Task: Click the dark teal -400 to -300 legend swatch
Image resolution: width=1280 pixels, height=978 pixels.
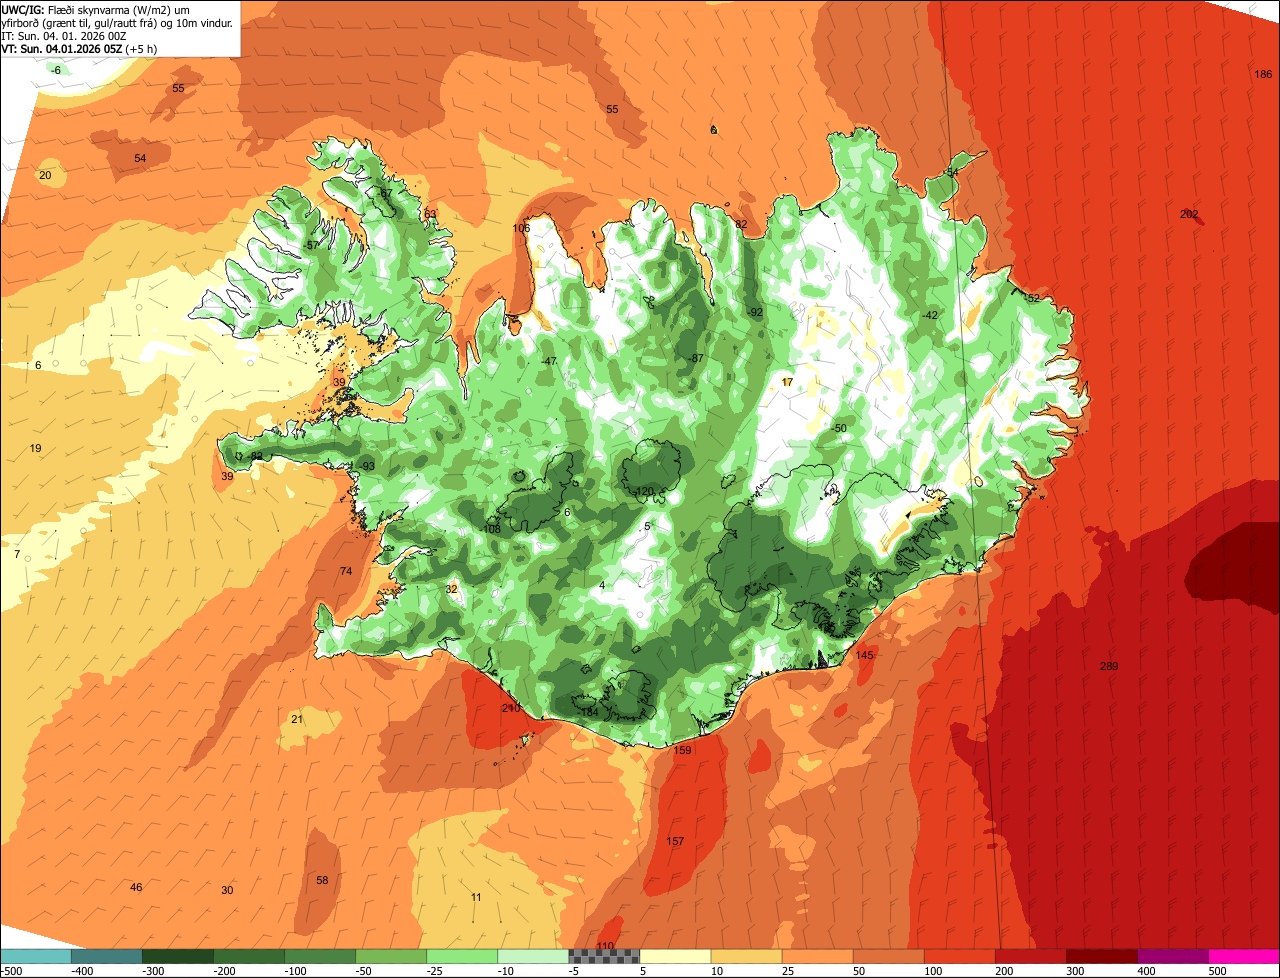Action: [x=107, y=956]
